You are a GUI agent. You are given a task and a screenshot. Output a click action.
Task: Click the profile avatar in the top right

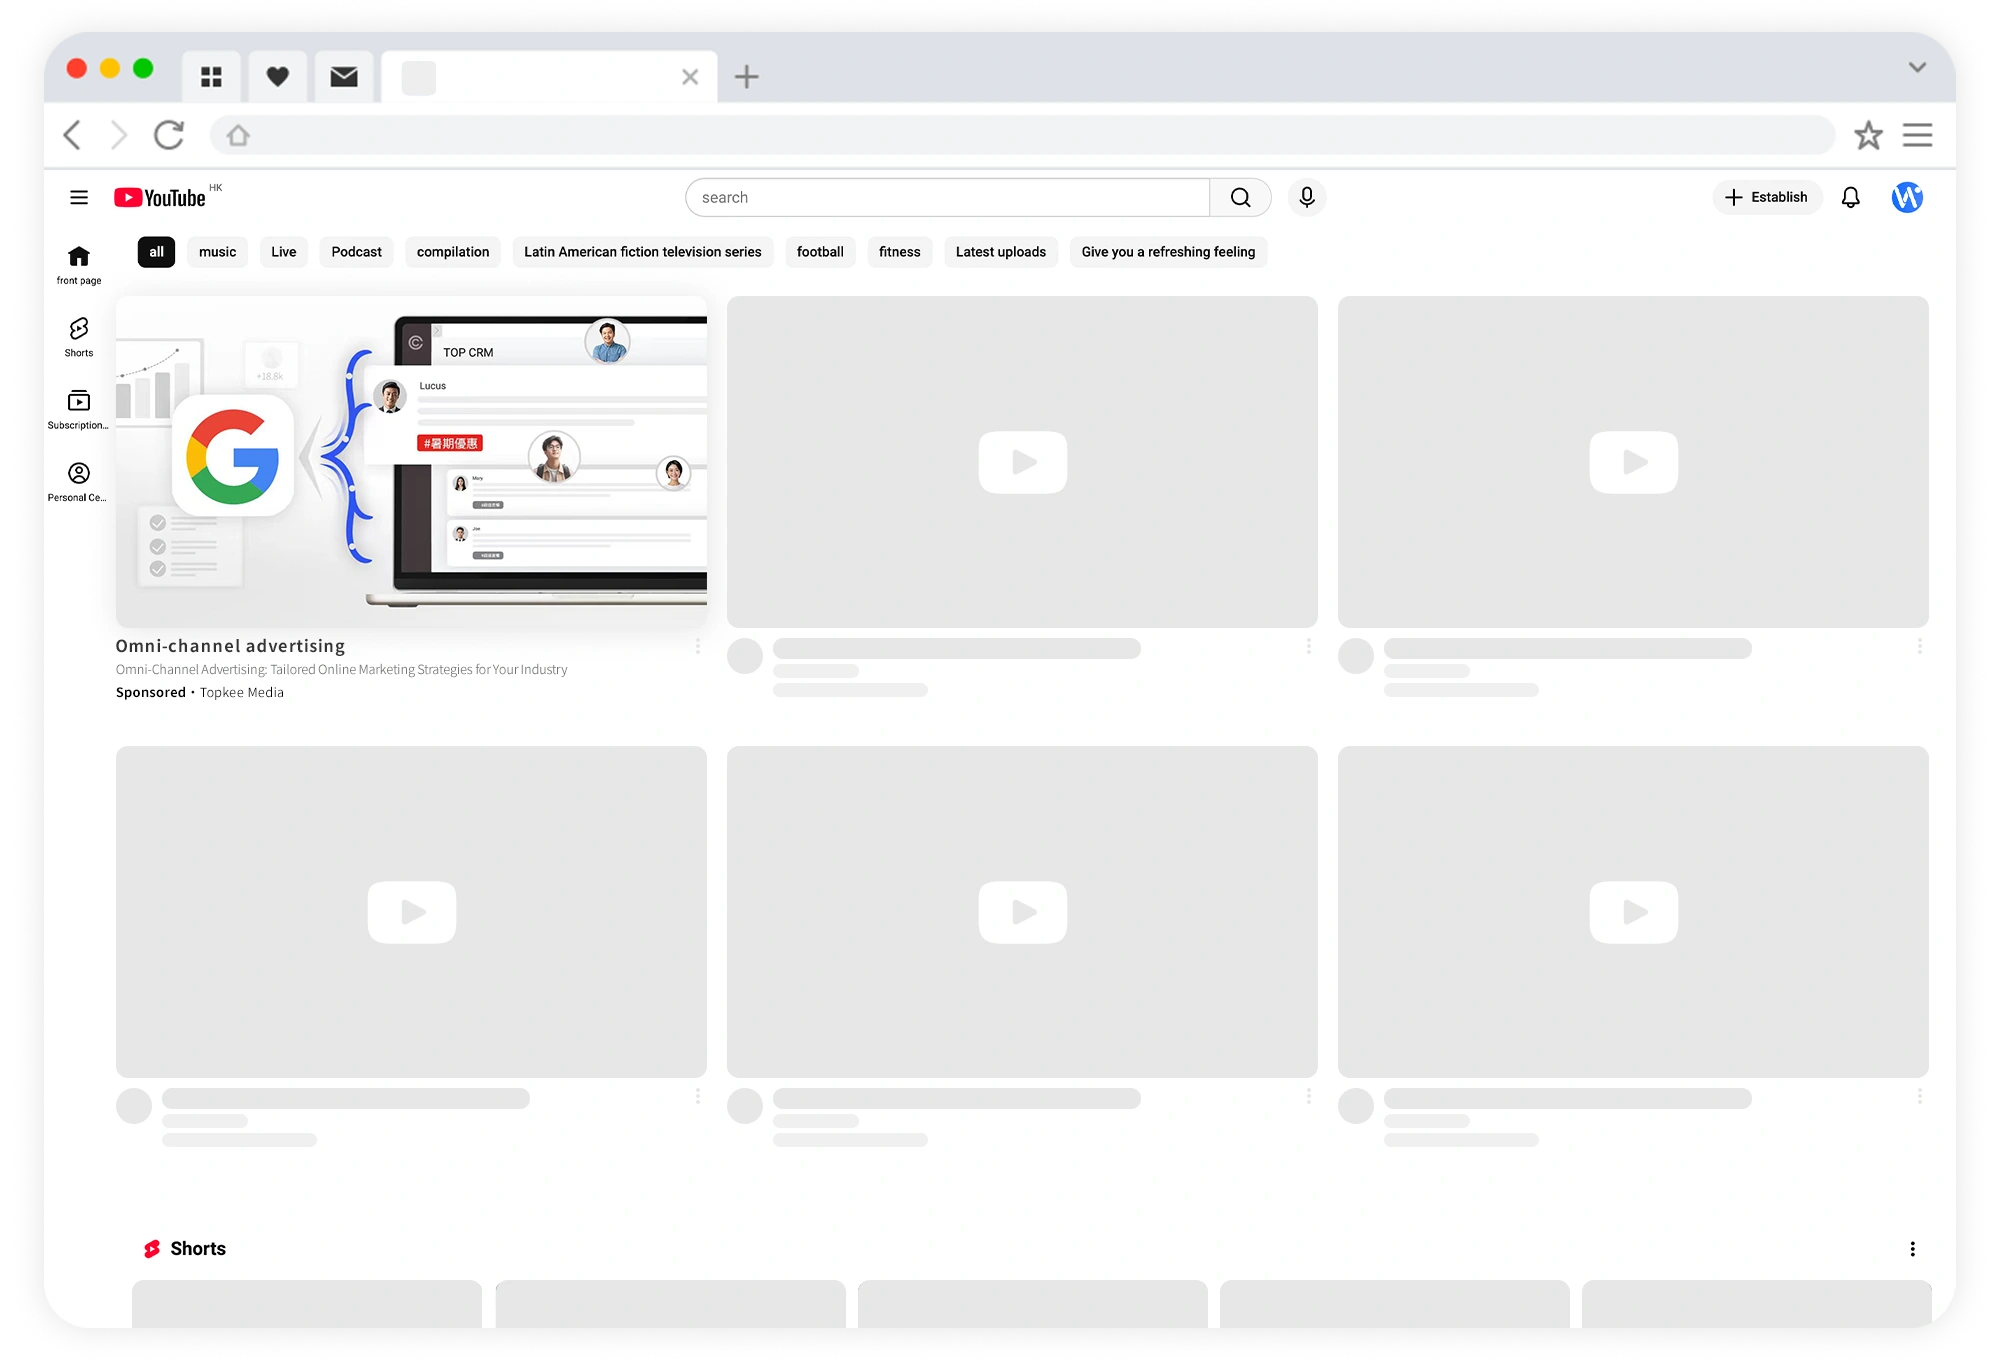pos(1910,197)
